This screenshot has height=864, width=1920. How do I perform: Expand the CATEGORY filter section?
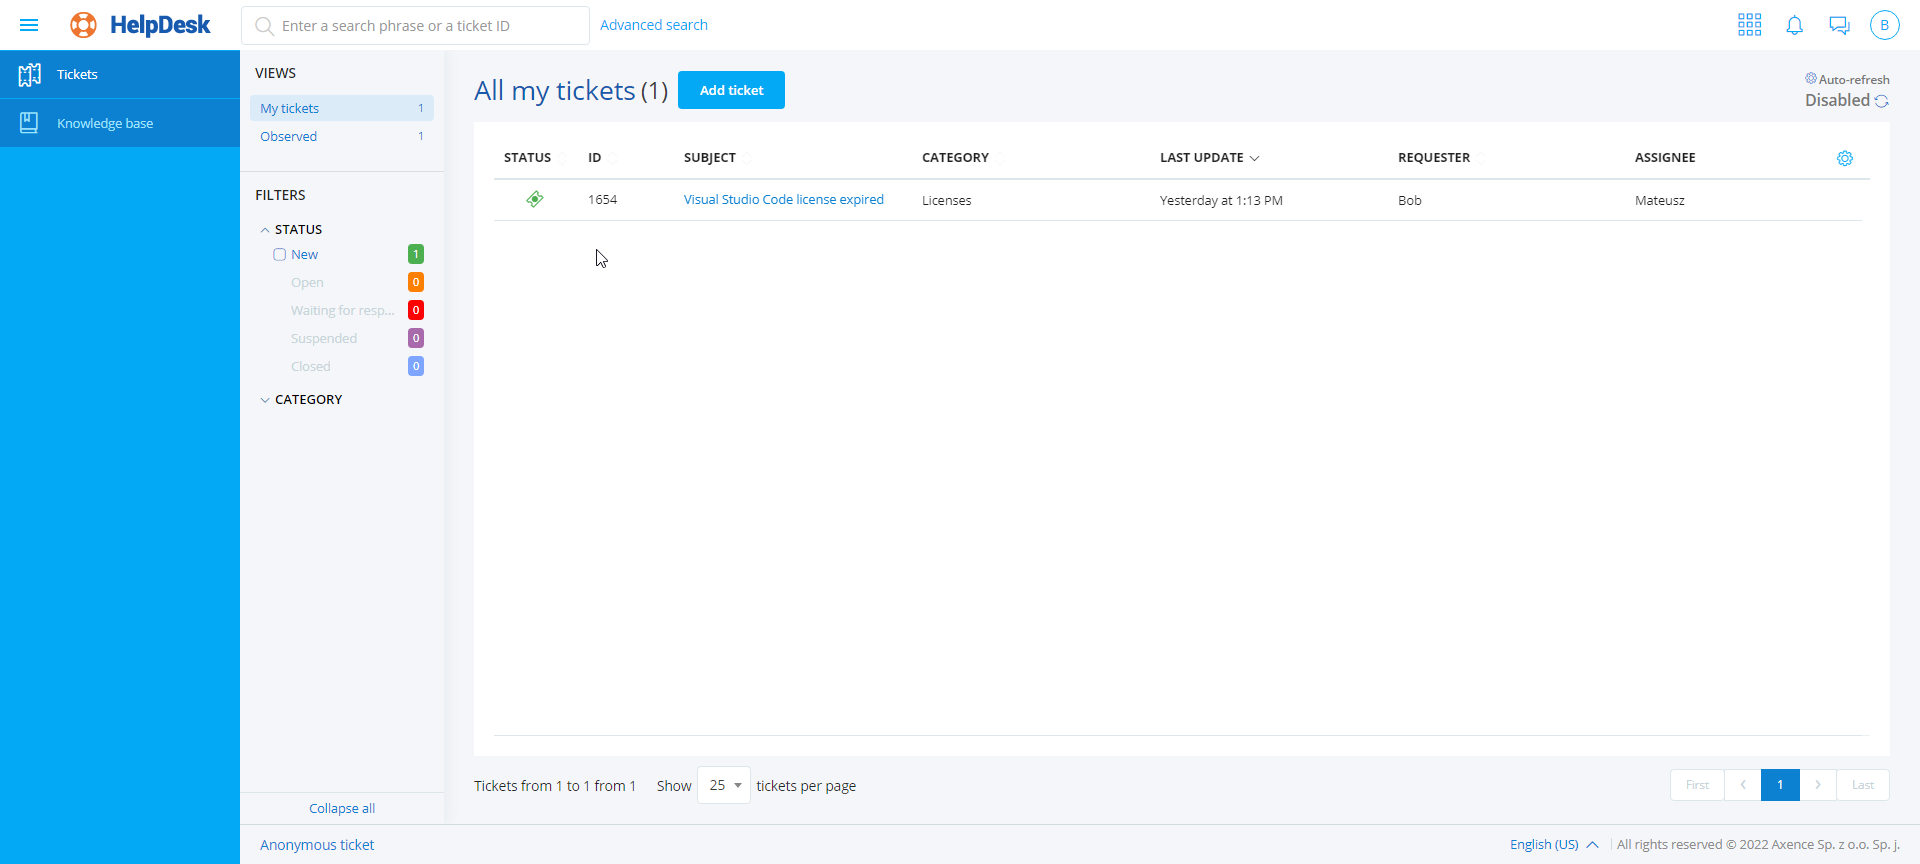coord(265,400)
